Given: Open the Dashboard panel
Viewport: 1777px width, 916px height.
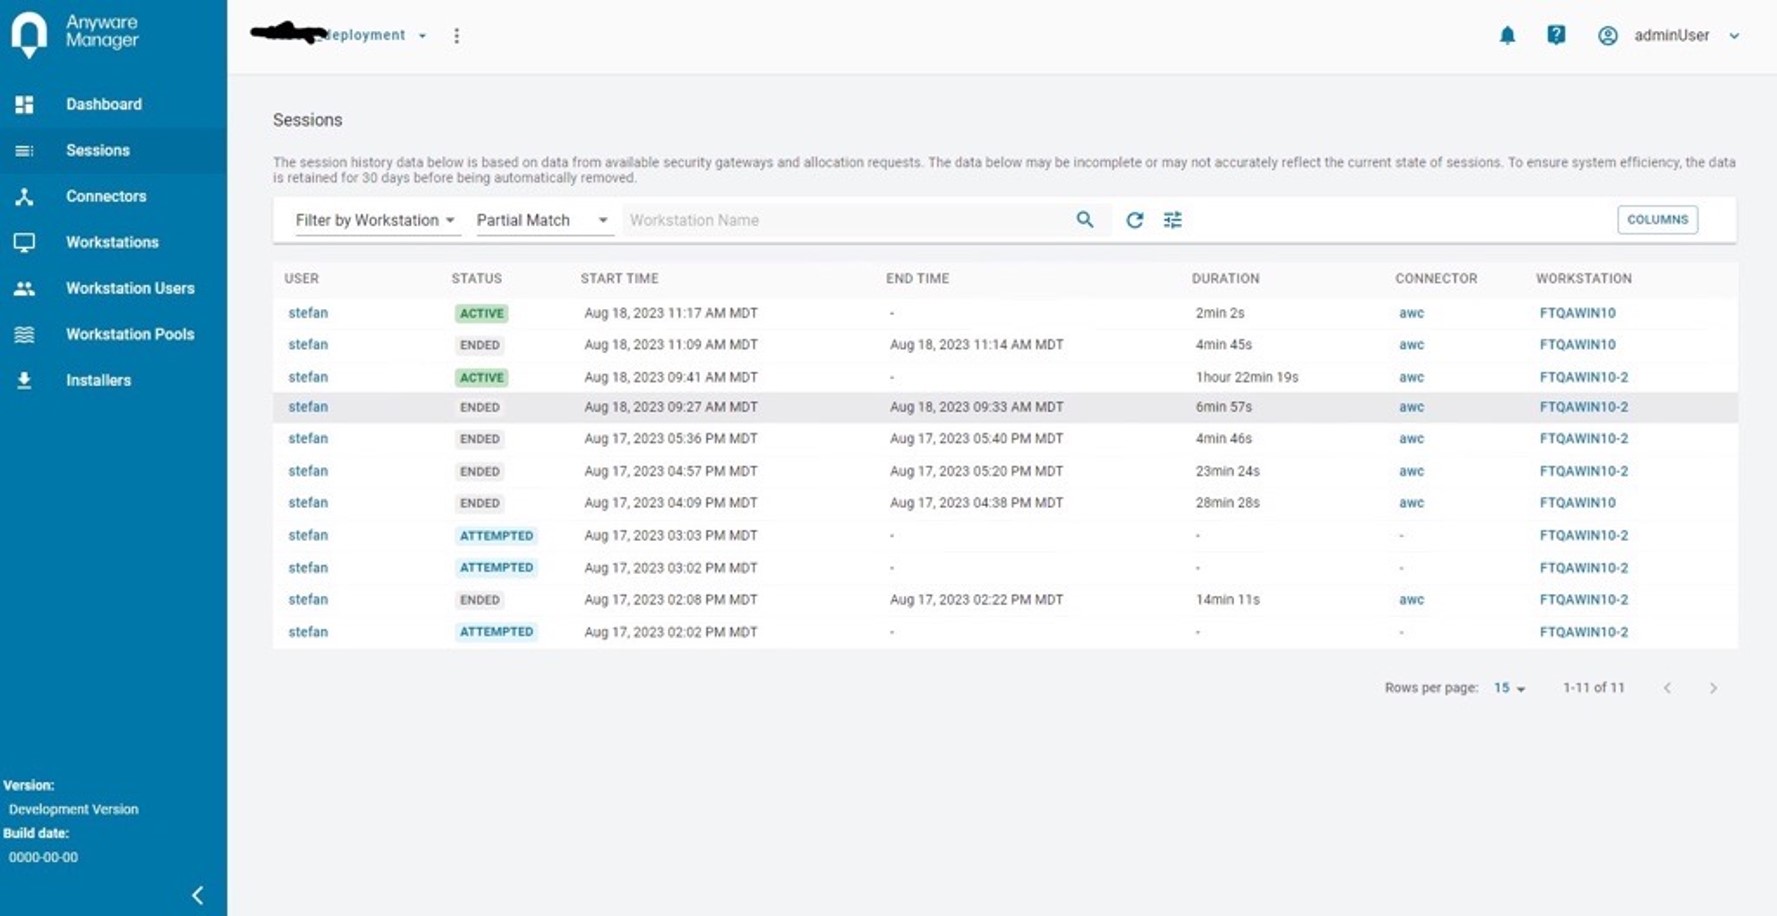Looking at the screenshot, I should (x=103, y=104).
